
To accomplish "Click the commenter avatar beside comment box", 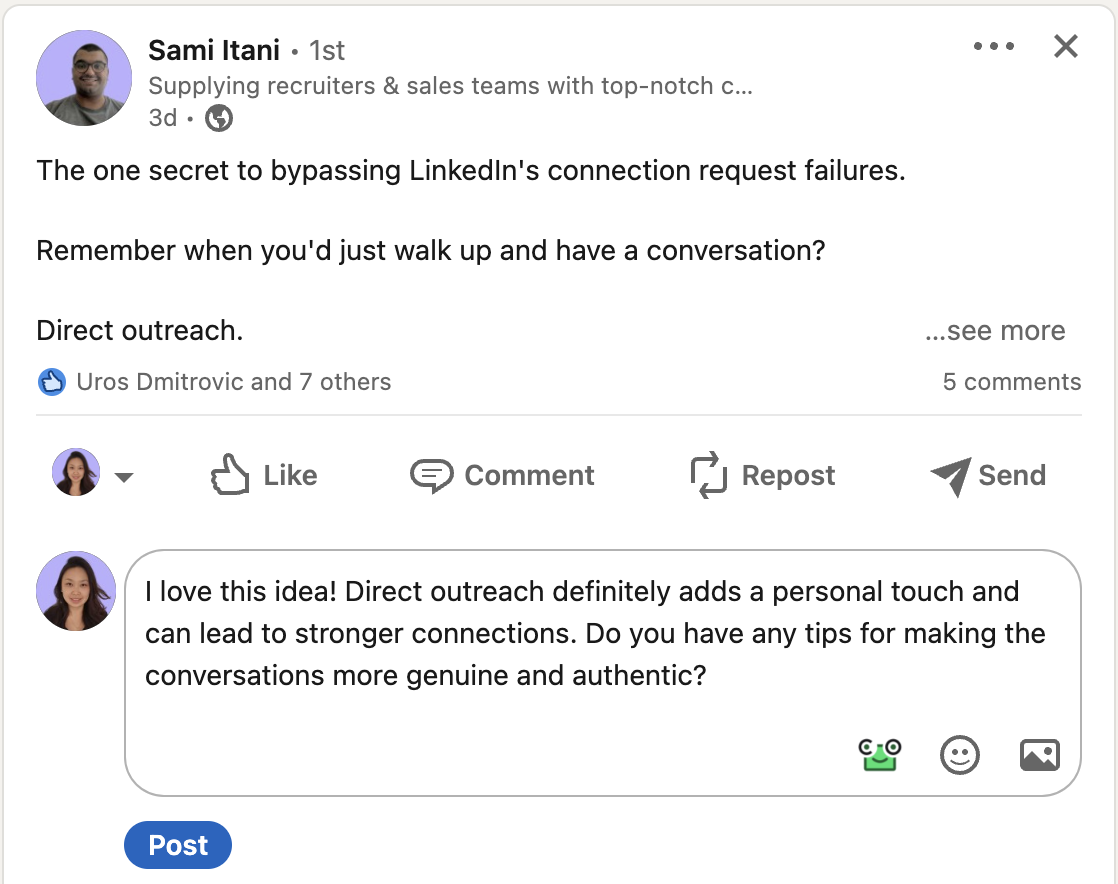I will tap(76, 591).
